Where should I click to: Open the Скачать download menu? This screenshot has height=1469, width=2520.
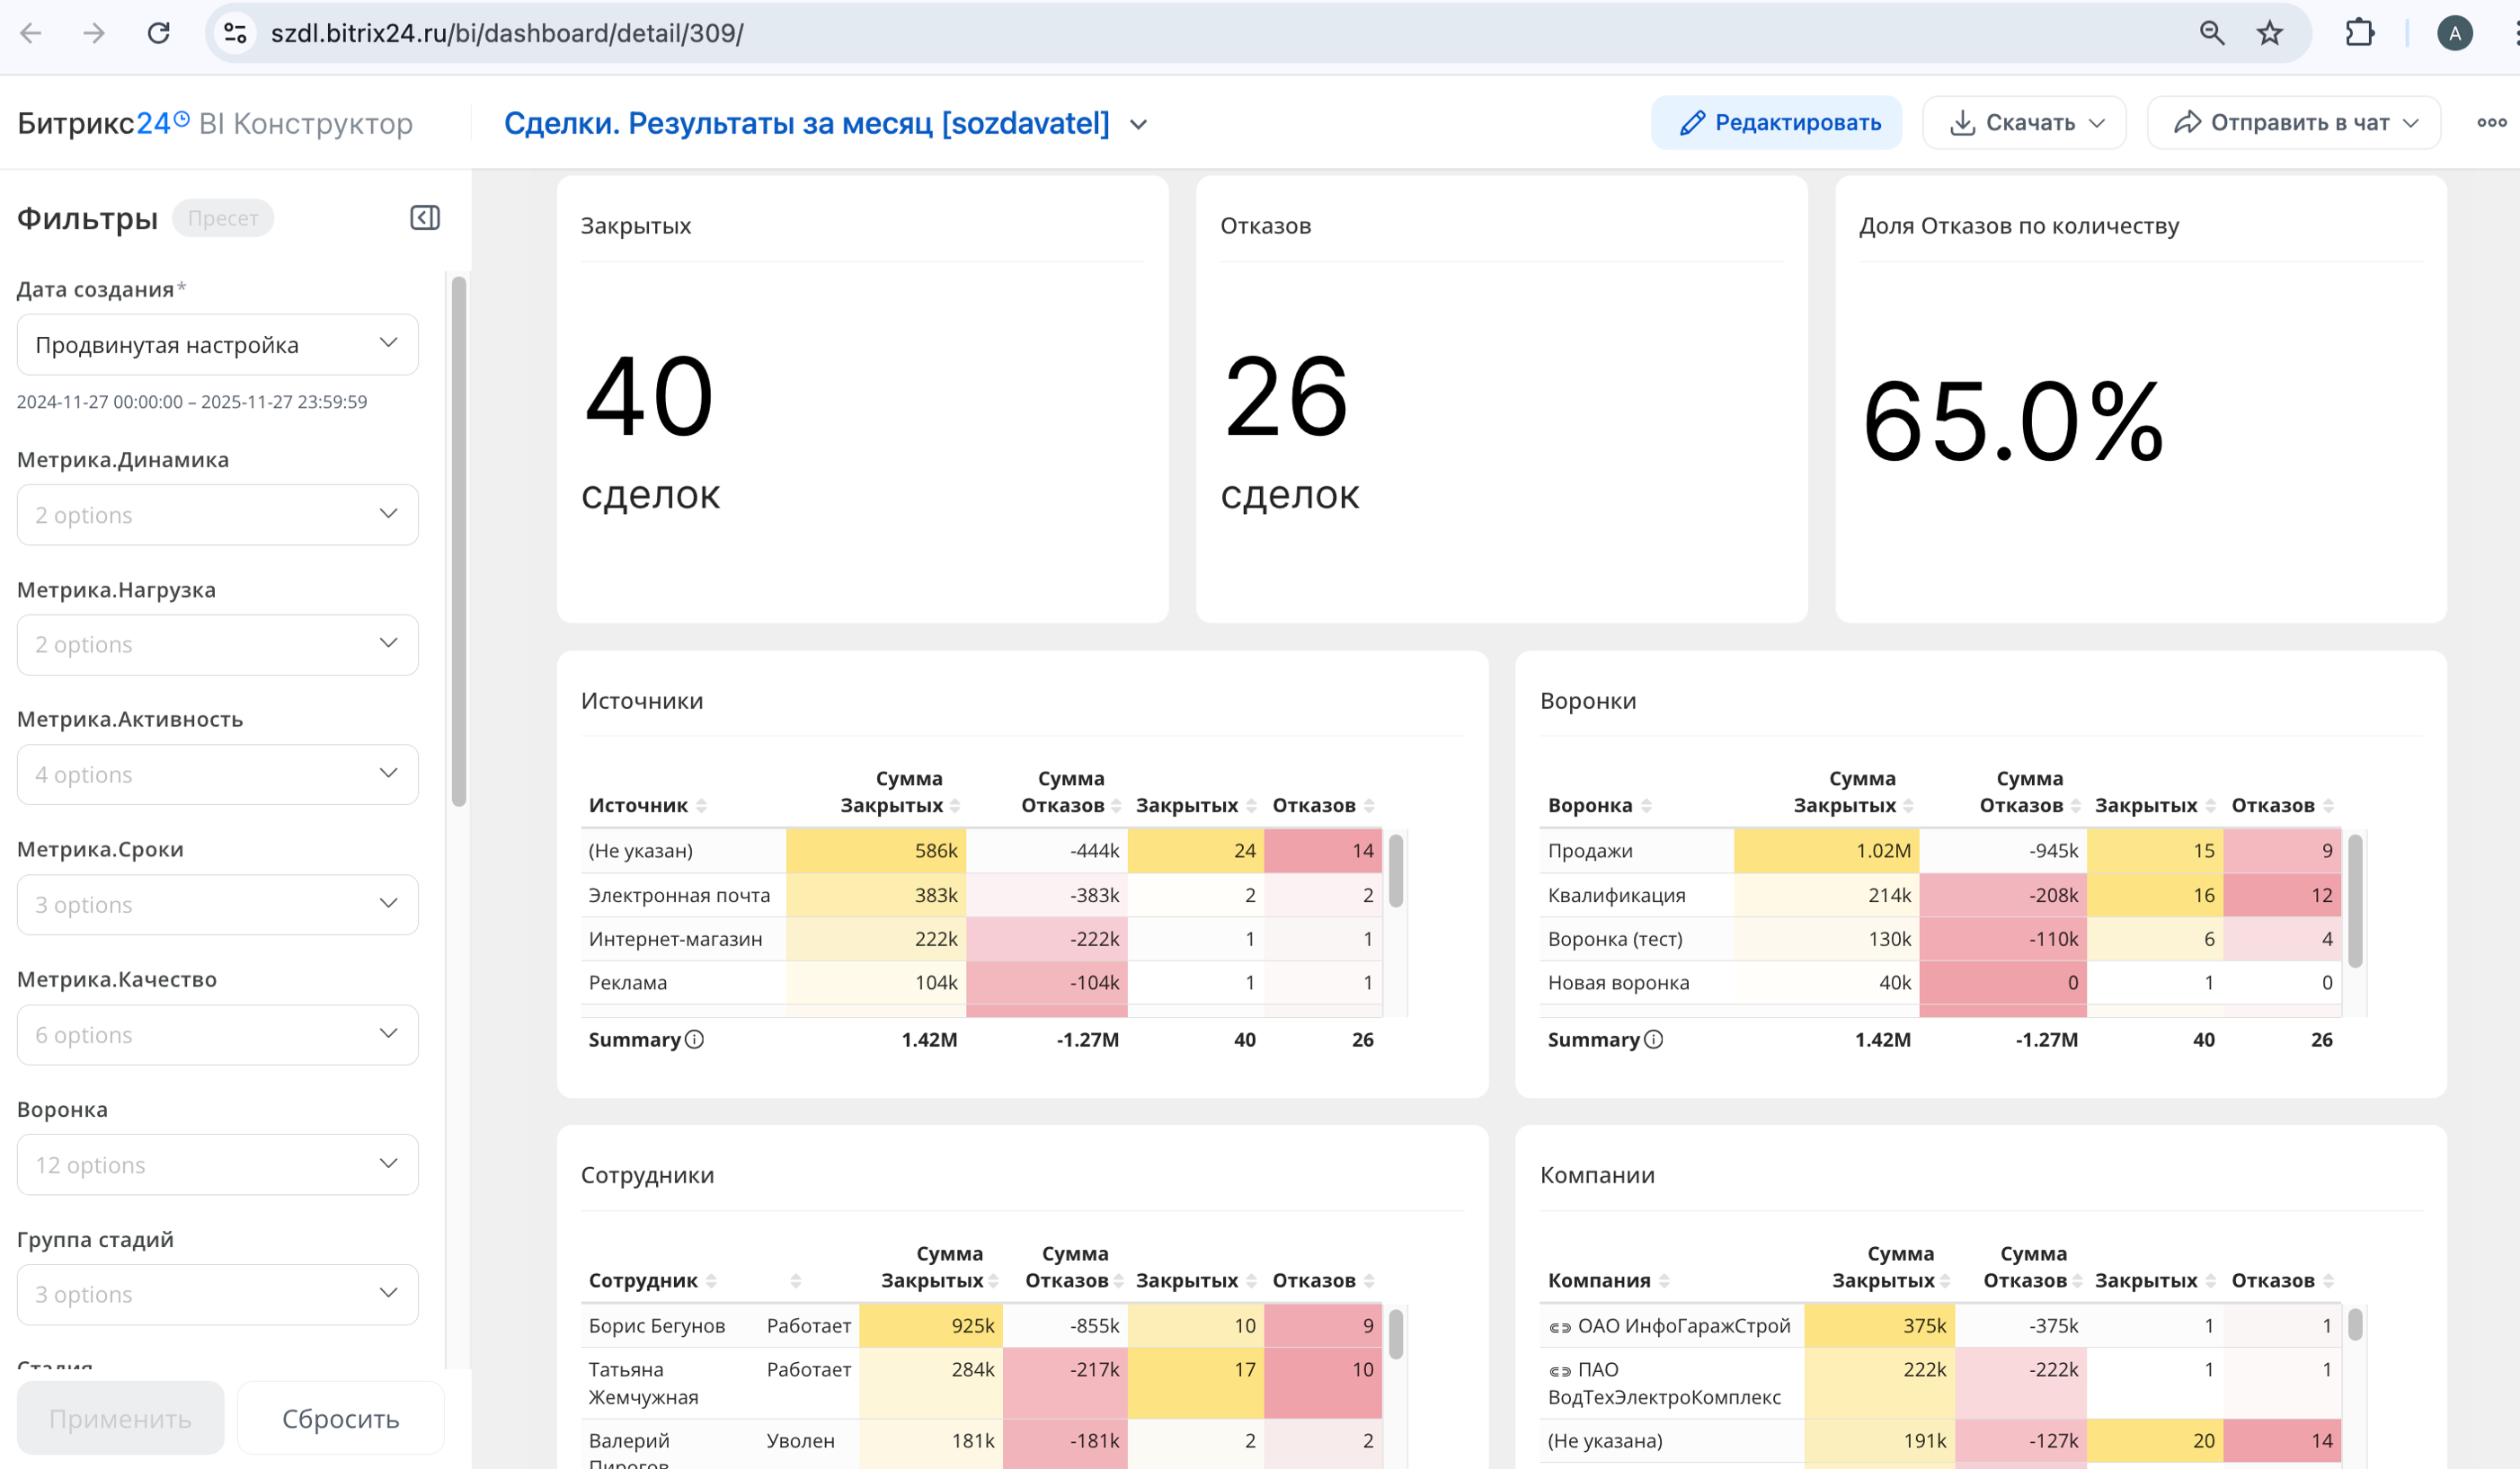pos(2024,122)
